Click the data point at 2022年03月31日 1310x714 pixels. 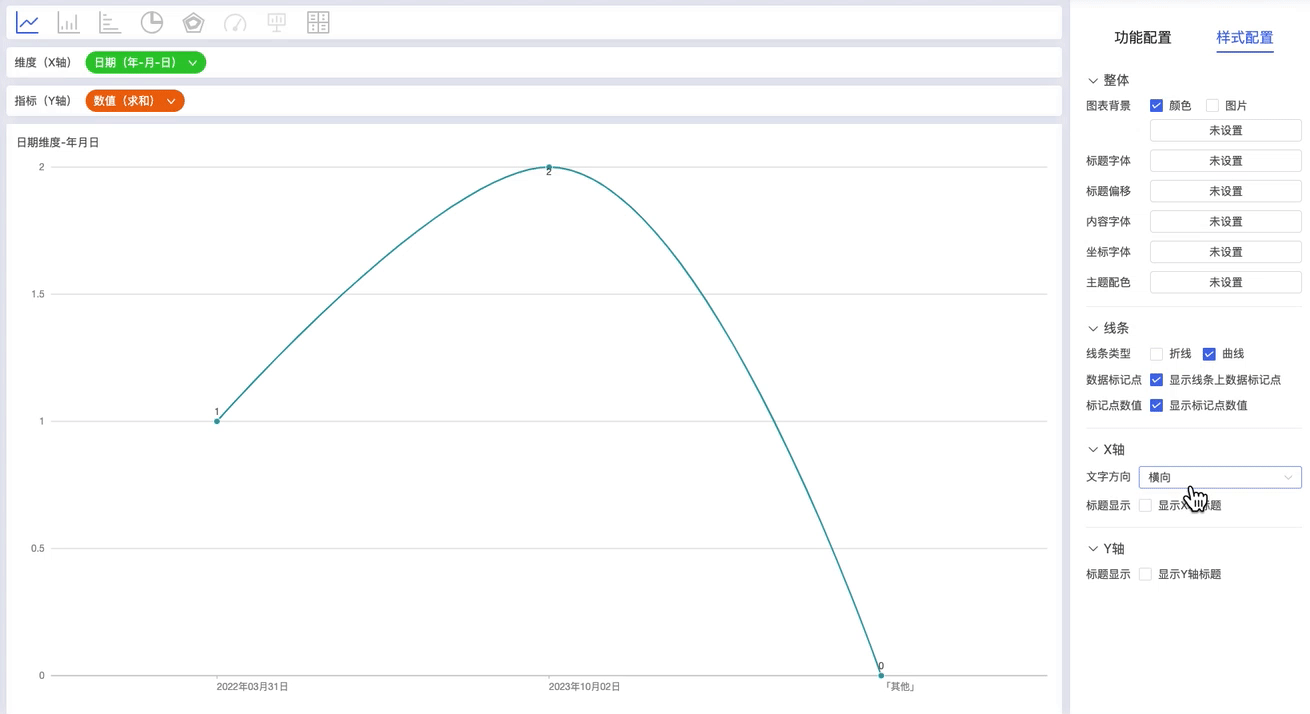coord(217,421)
